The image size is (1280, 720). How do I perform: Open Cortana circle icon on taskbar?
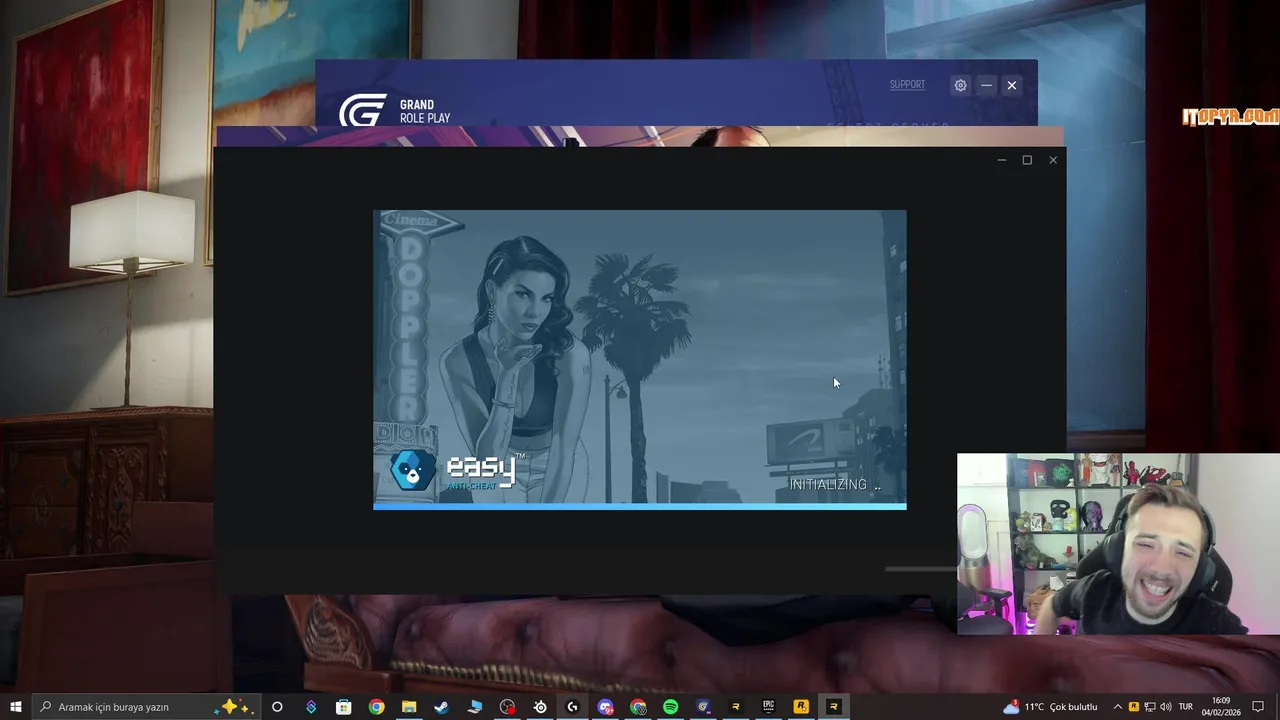coord(277,707)
